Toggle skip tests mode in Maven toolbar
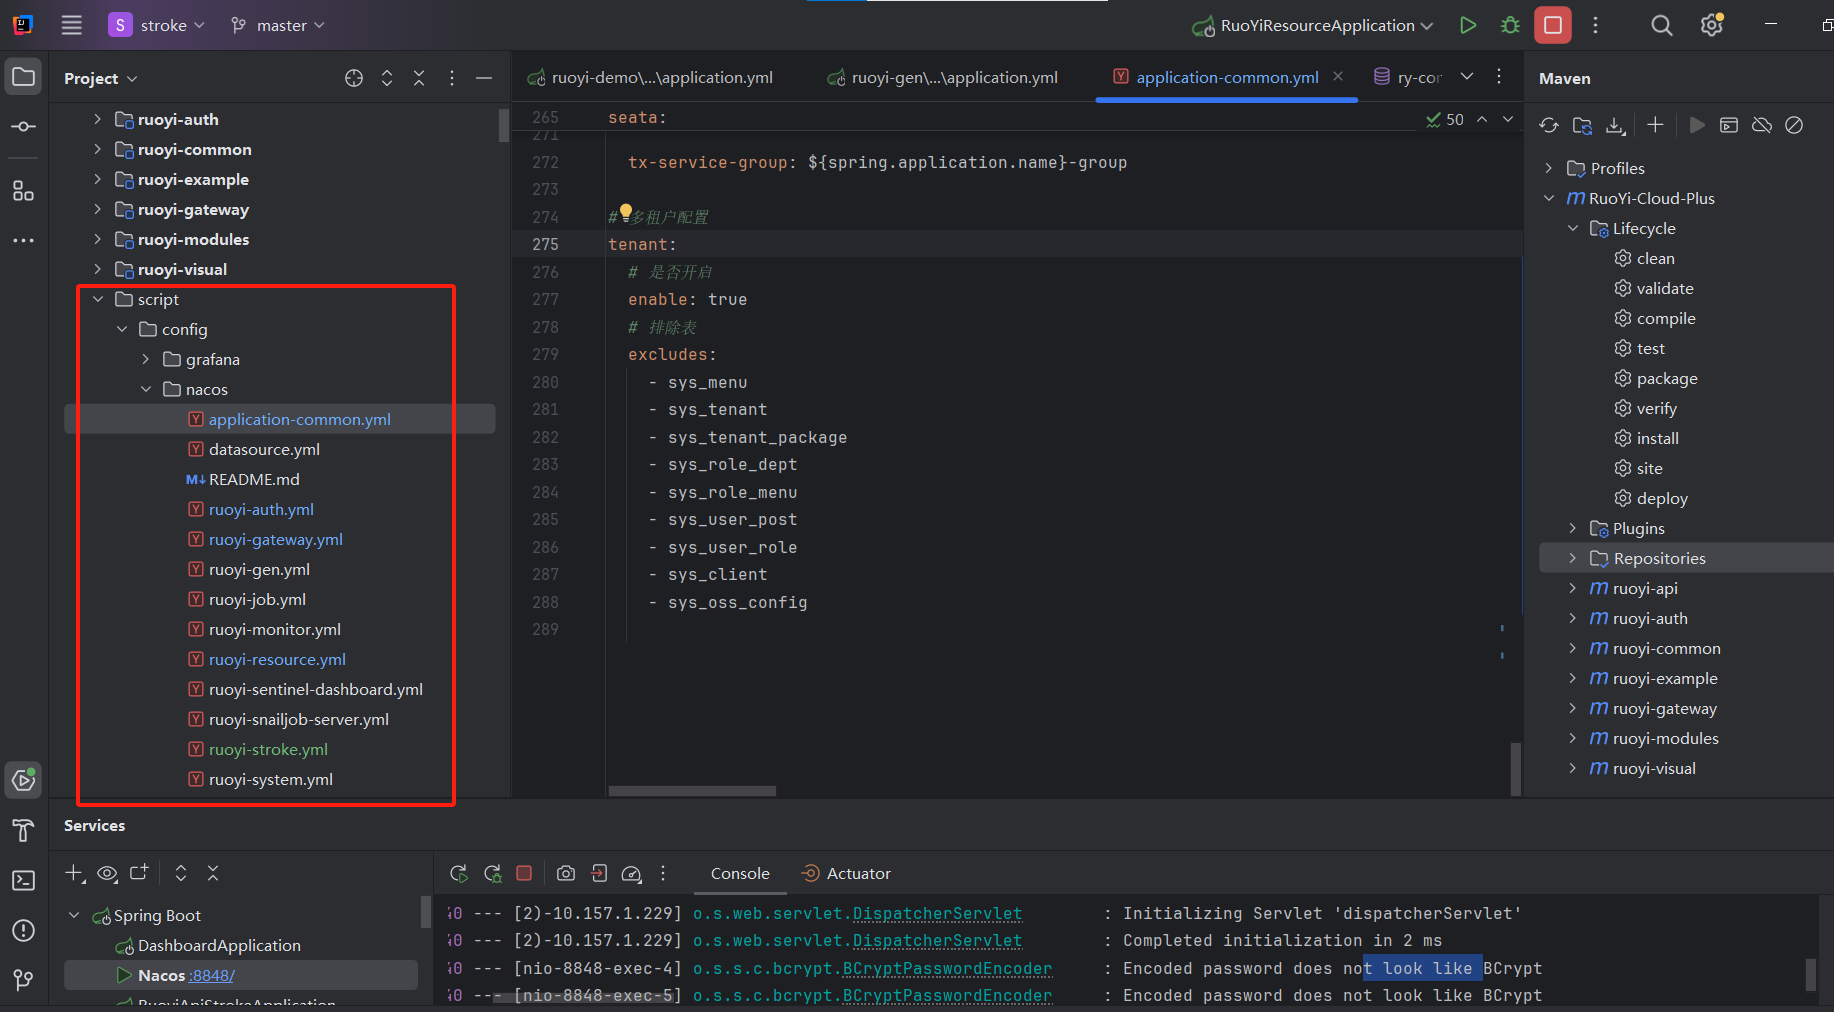Screen dimensions: 1834x1012 tap(1794, 125)
